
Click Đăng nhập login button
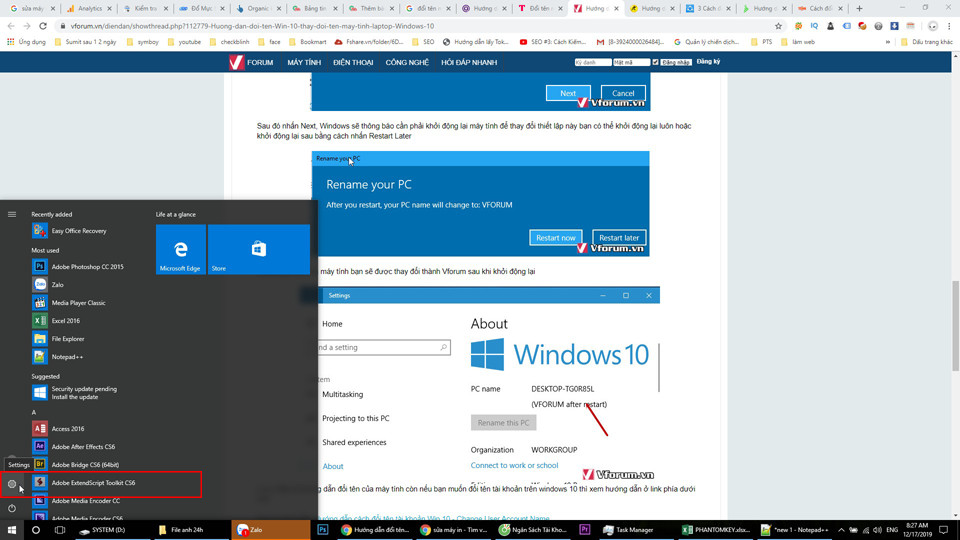pyautogui.click(x=676, y=62)
